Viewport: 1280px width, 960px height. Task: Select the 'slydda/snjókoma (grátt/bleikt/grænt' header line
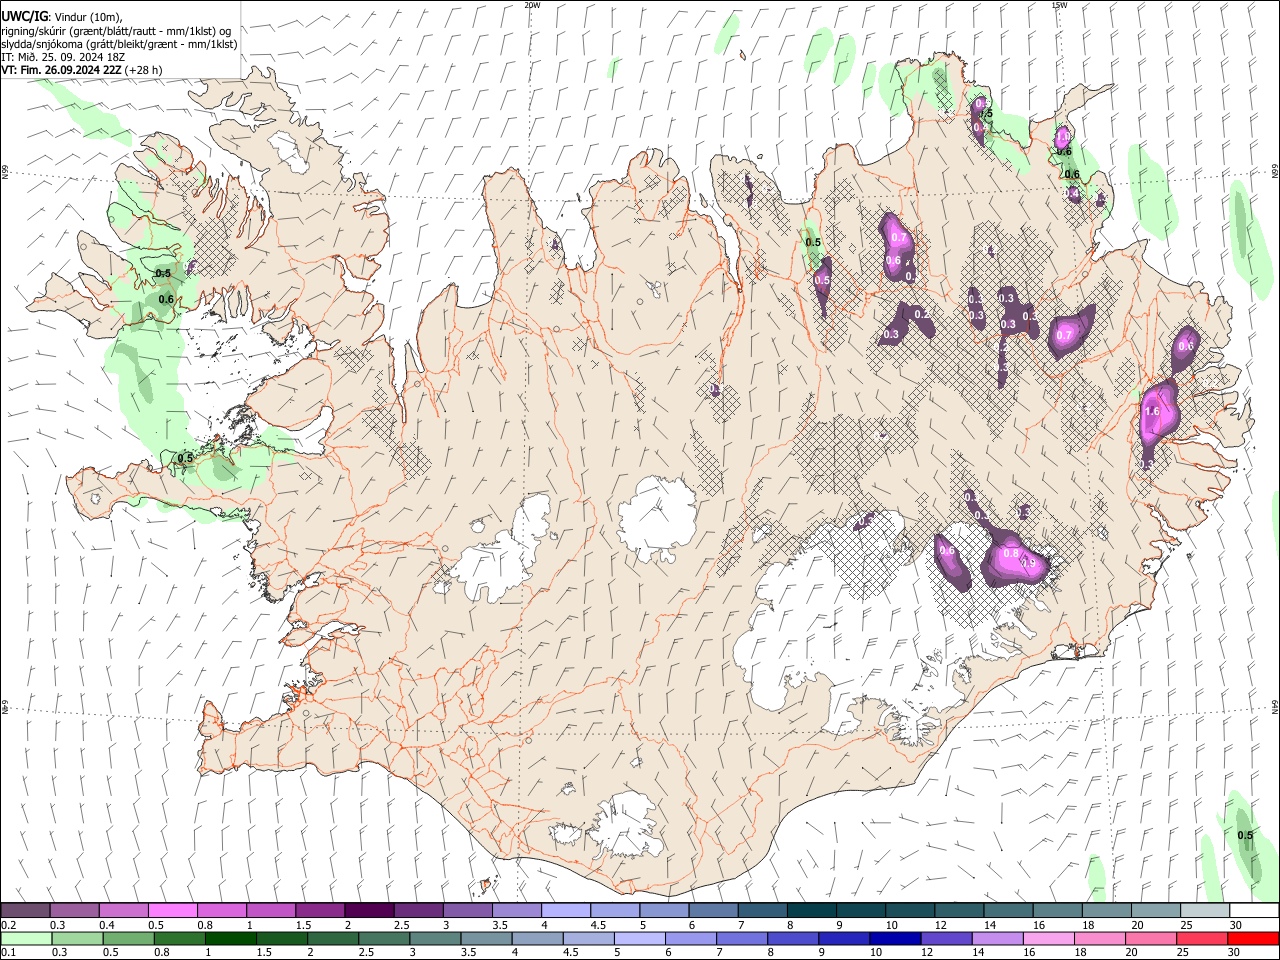point(119,44)
